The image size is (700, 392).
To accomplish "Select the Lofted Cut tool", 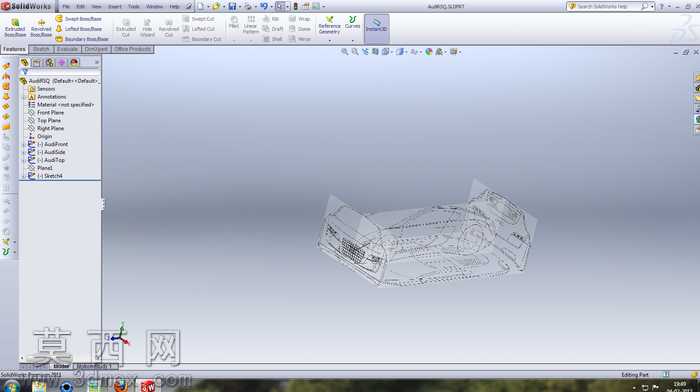I will pyautogui.click(x=199, y=29).
